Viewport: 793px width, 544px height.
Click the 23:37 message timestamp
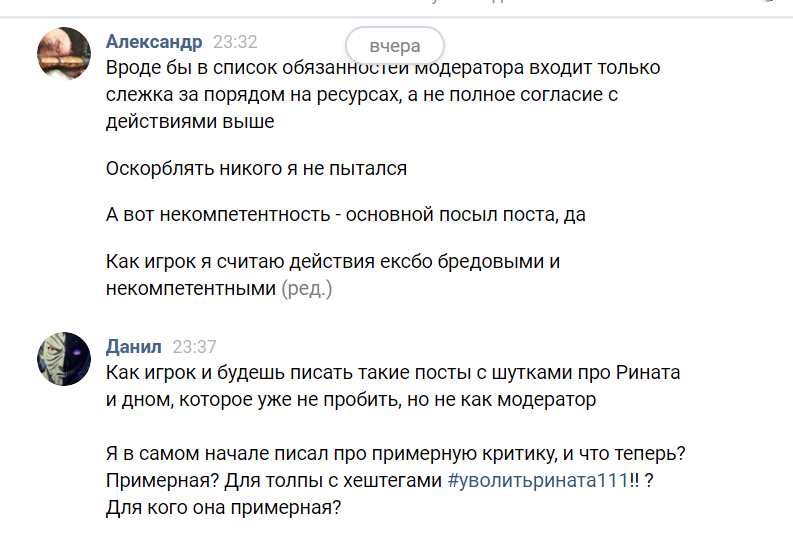tap(194, 347)
